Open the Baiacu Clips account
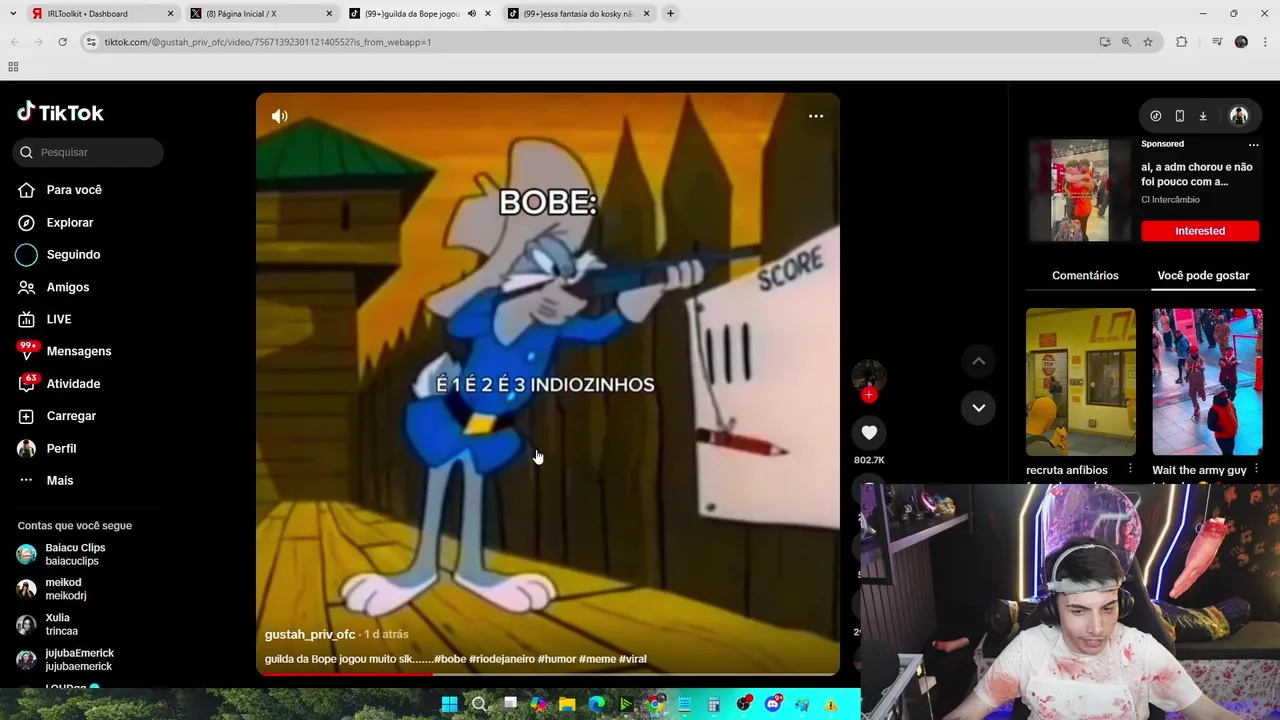 coord(62,554)
